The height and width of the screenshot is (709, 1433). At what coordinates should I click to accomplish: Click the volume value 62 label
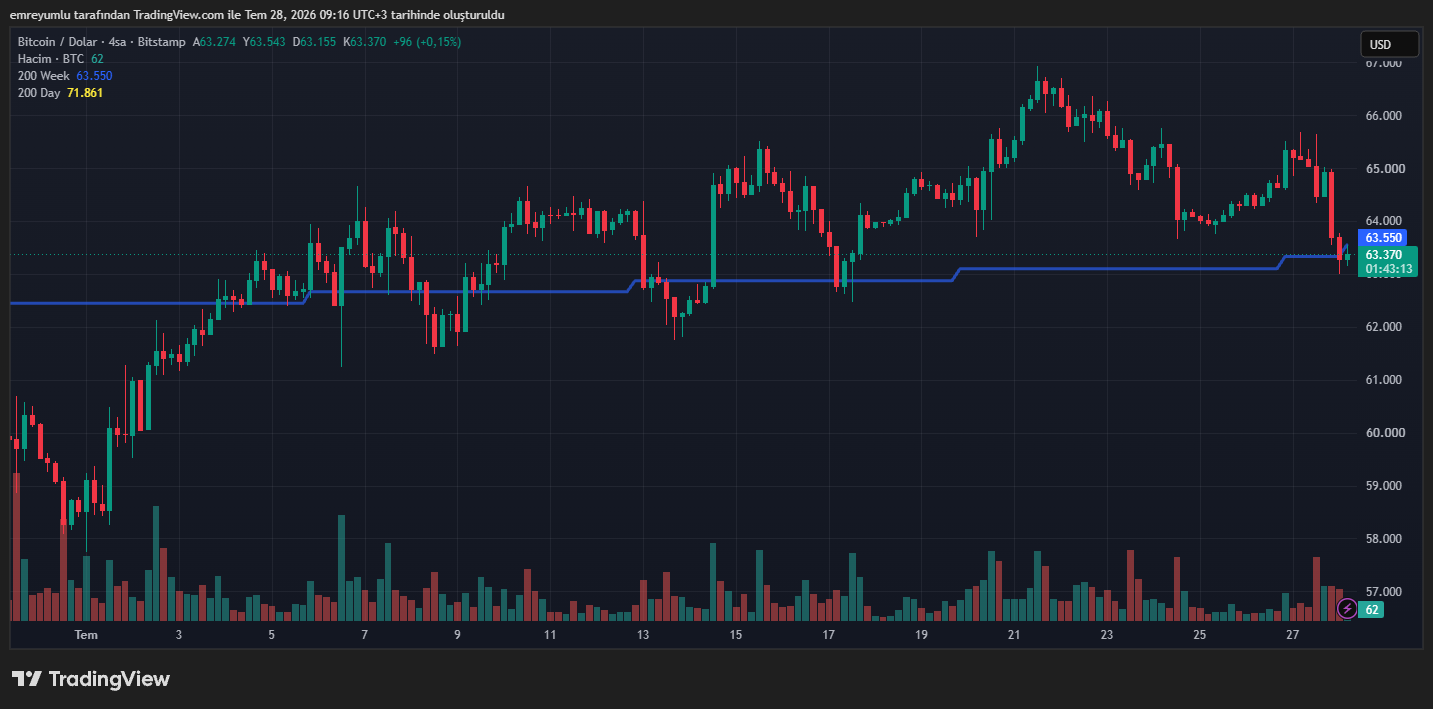pos(1371,609)
